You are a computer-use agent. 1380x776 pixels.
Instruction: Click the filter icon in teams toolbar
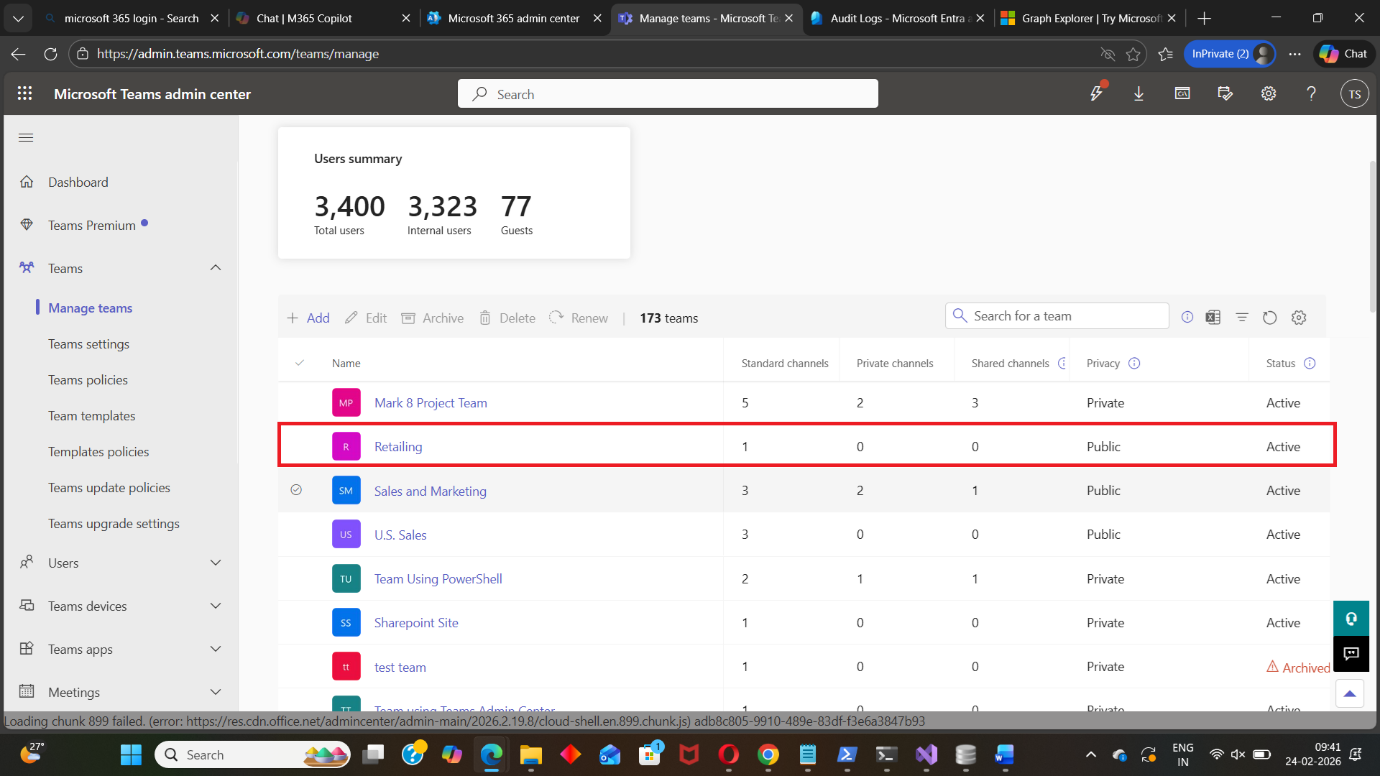(1241, 317)
